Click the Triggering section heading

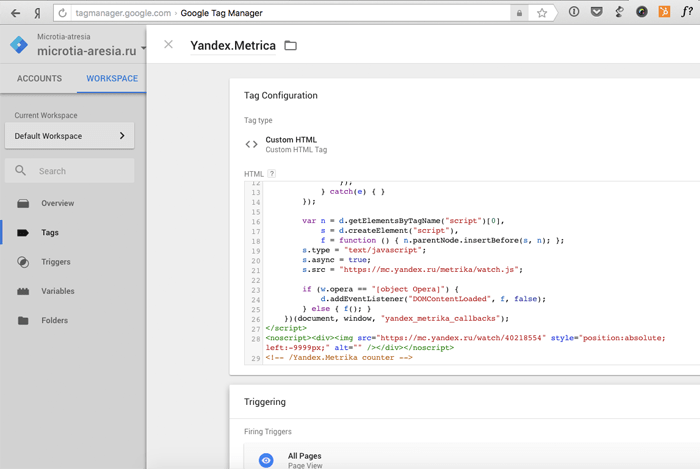pyautogui.click(x=265, y=402)
